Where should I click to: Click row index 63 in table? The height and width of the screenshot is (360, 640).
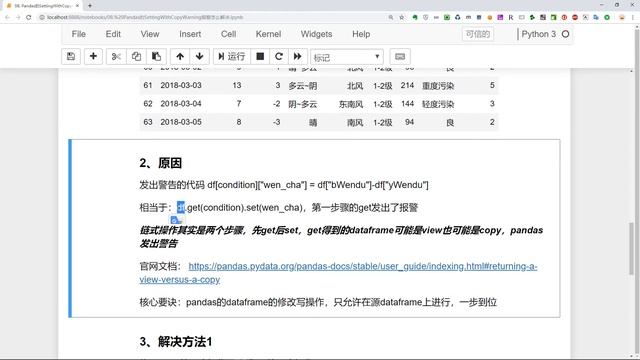coord(147,122)
